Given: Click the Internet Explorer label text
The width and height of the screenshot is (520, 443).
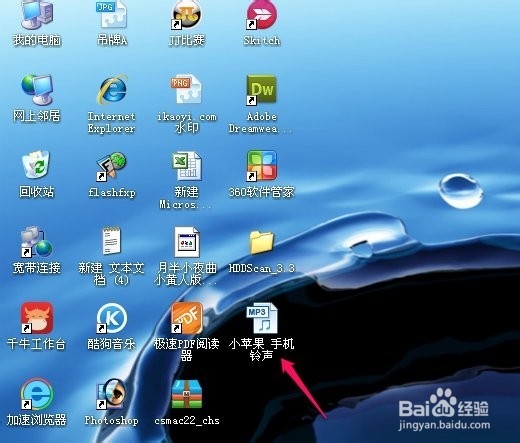Looking at the screenshot, I should point(111,122).
